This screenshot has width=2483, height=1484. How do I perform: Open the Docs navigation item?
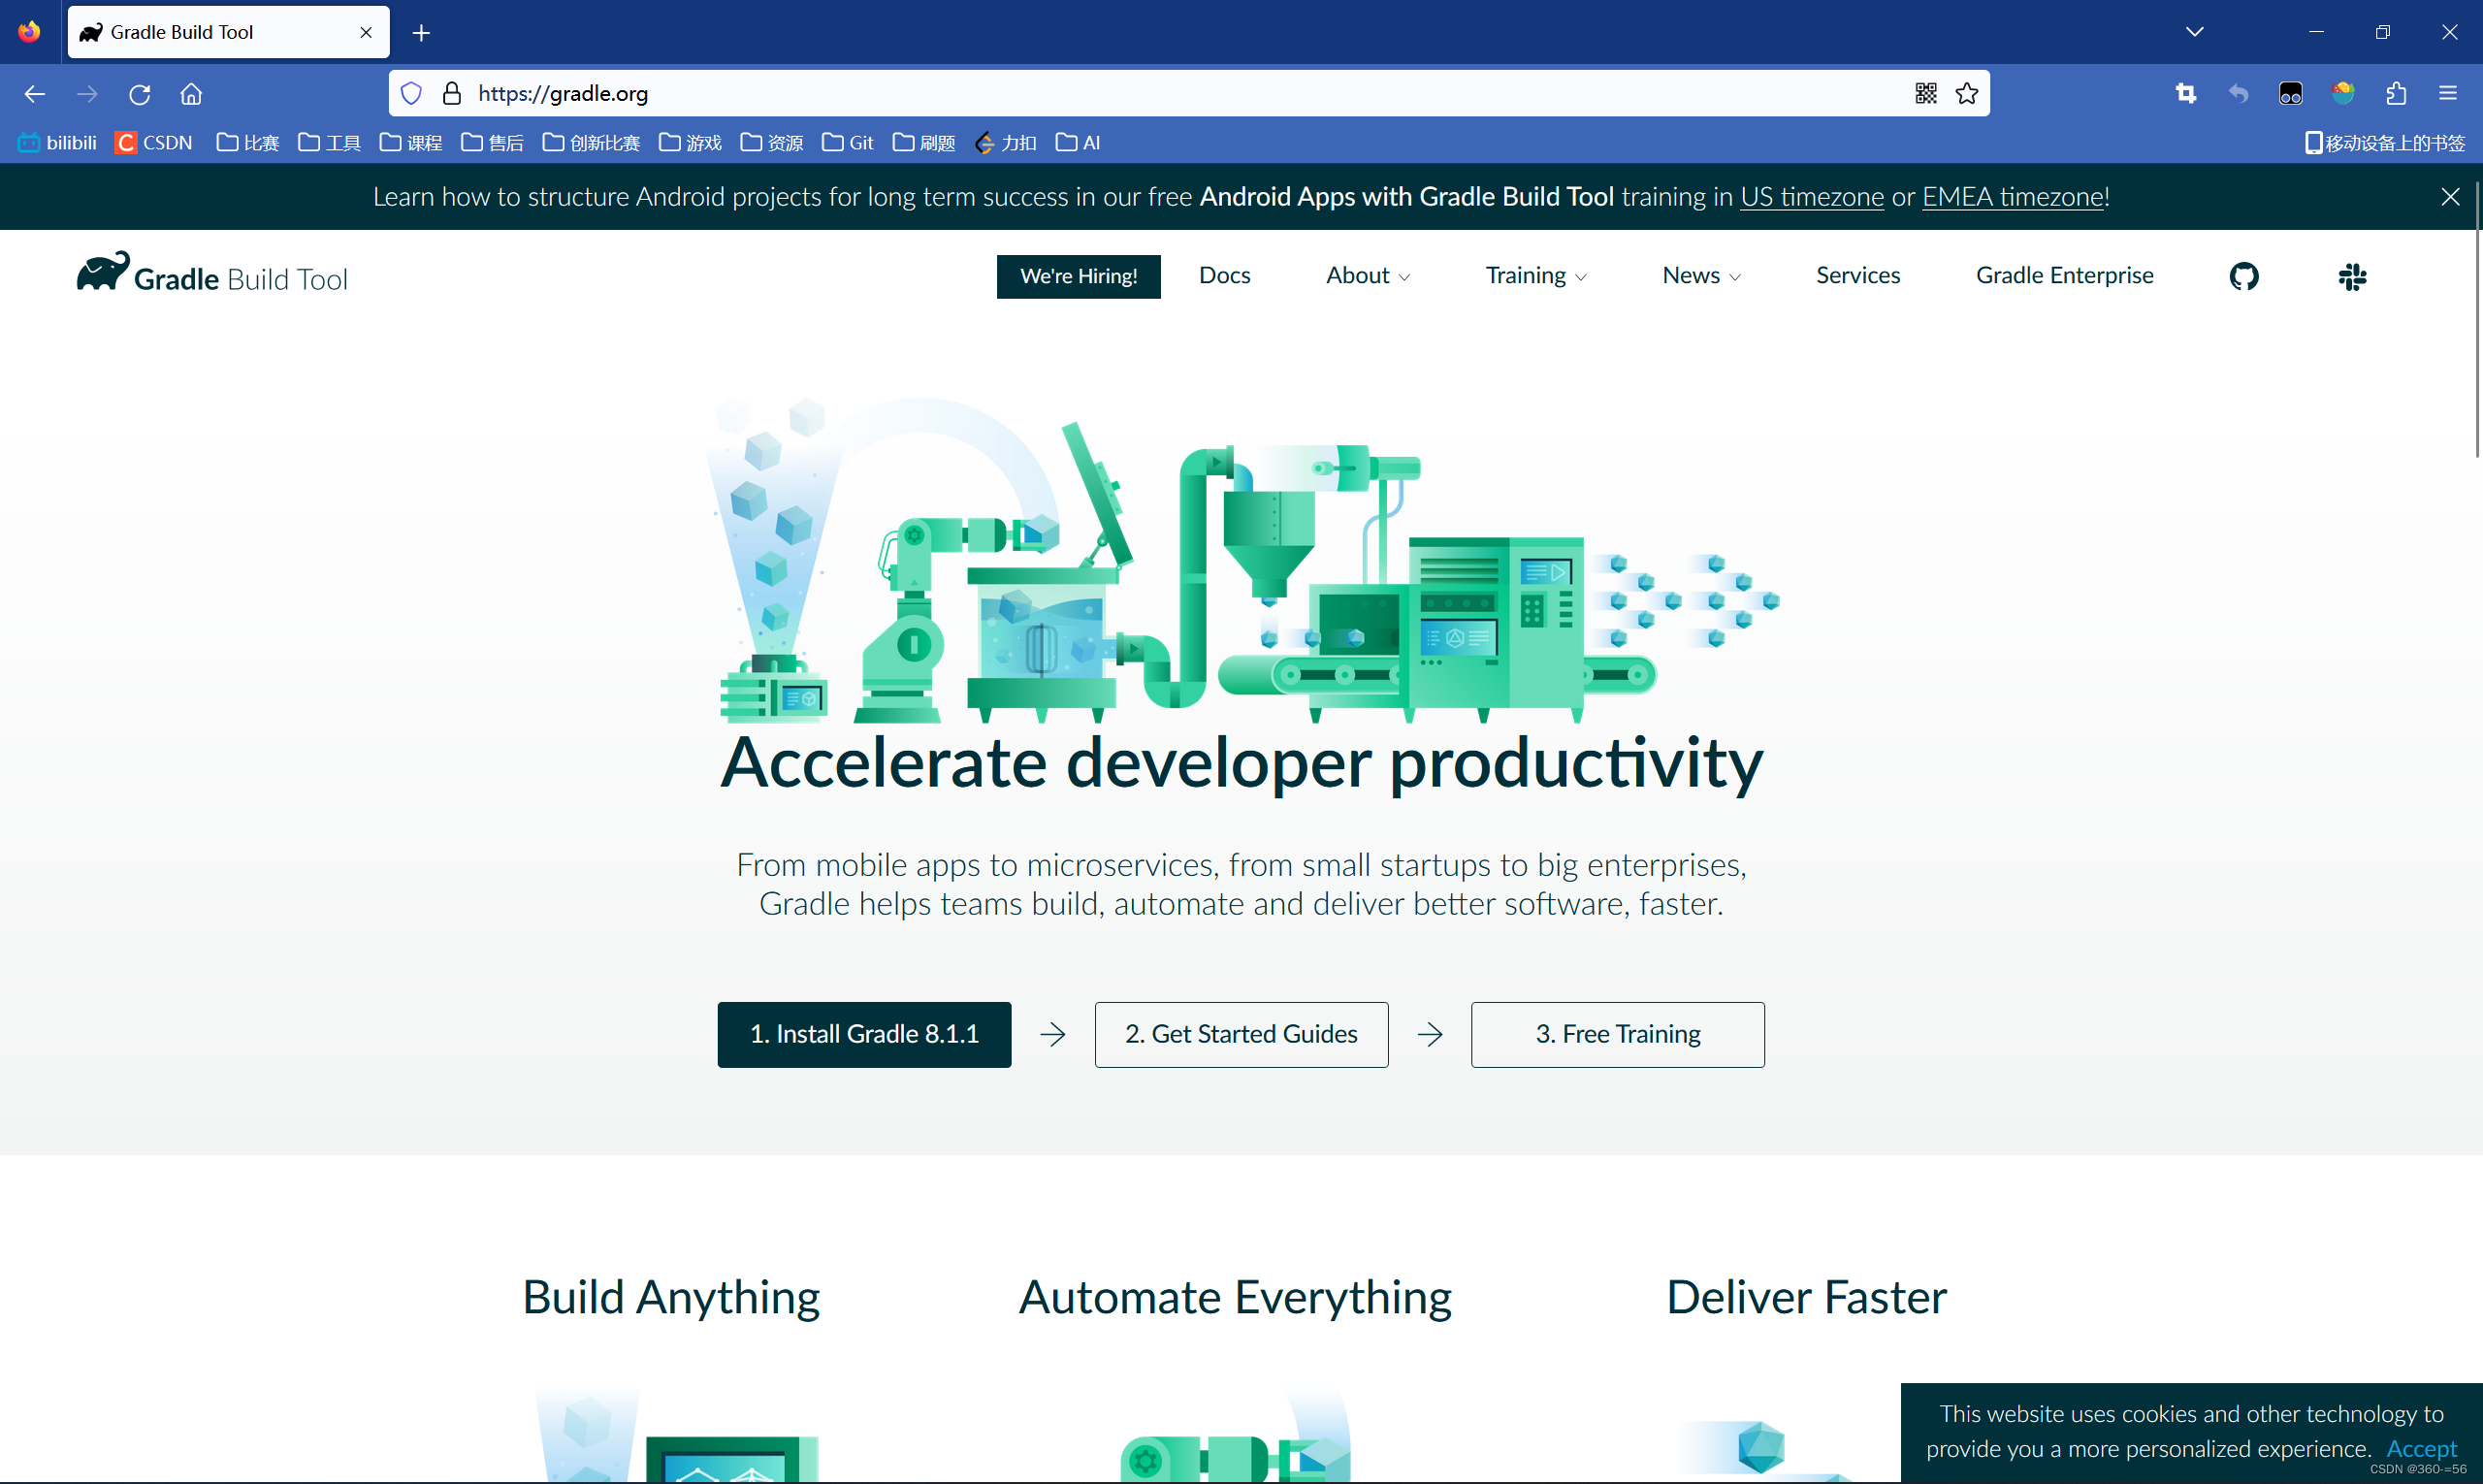[x=1224, y=276]
